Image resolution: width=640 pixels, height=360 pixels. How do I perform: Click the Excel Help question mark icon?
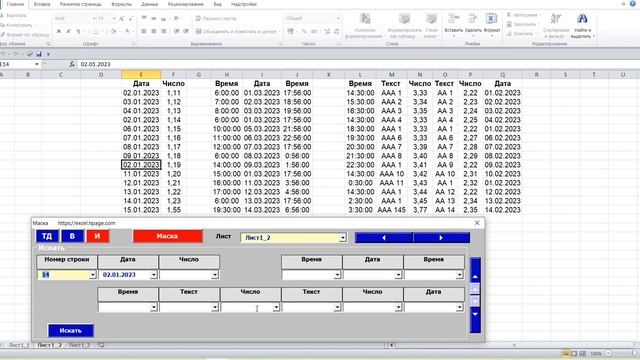[x=633, y=4]
